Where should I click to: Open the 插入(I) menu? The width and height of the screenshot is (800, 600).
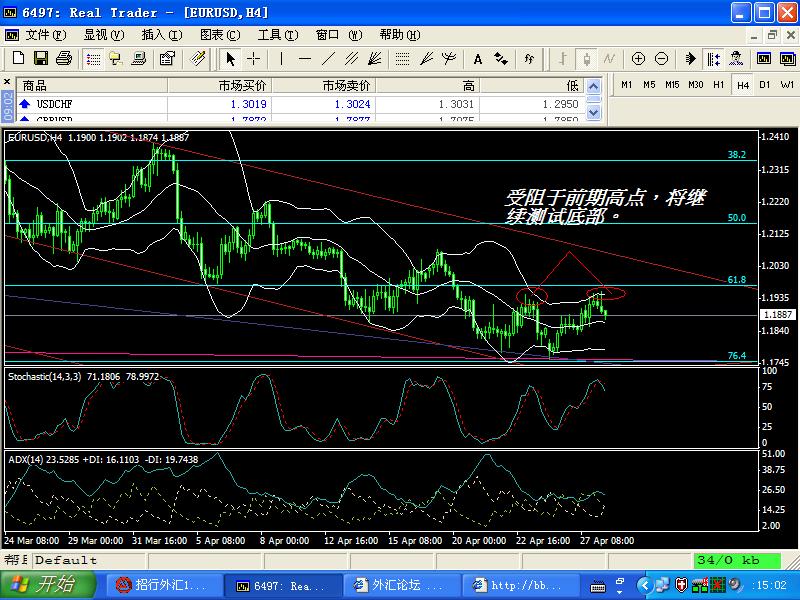tap(162, 35)
